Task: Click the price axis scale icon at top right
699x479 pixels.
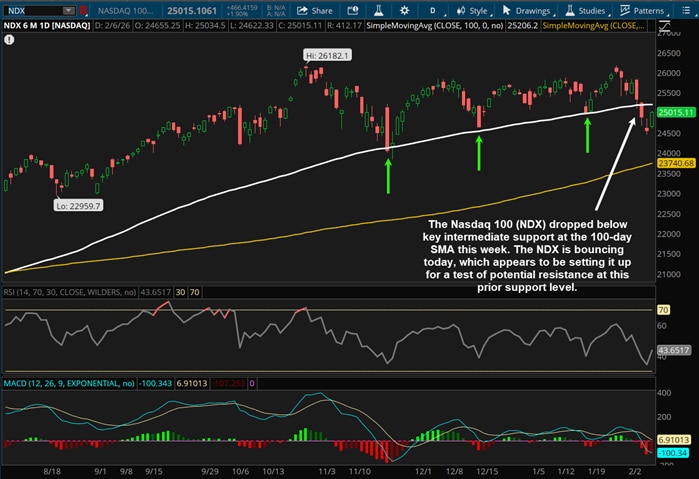Action: pos(664,25)
